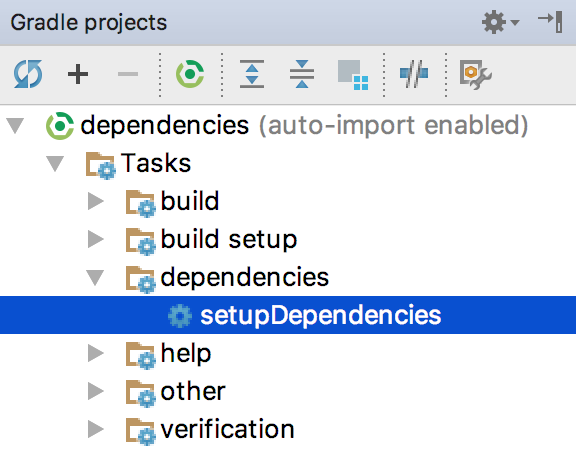This screenshot has height=466, width=576.
Task: Refresh all Gradle projects
Action: point(28,74)
